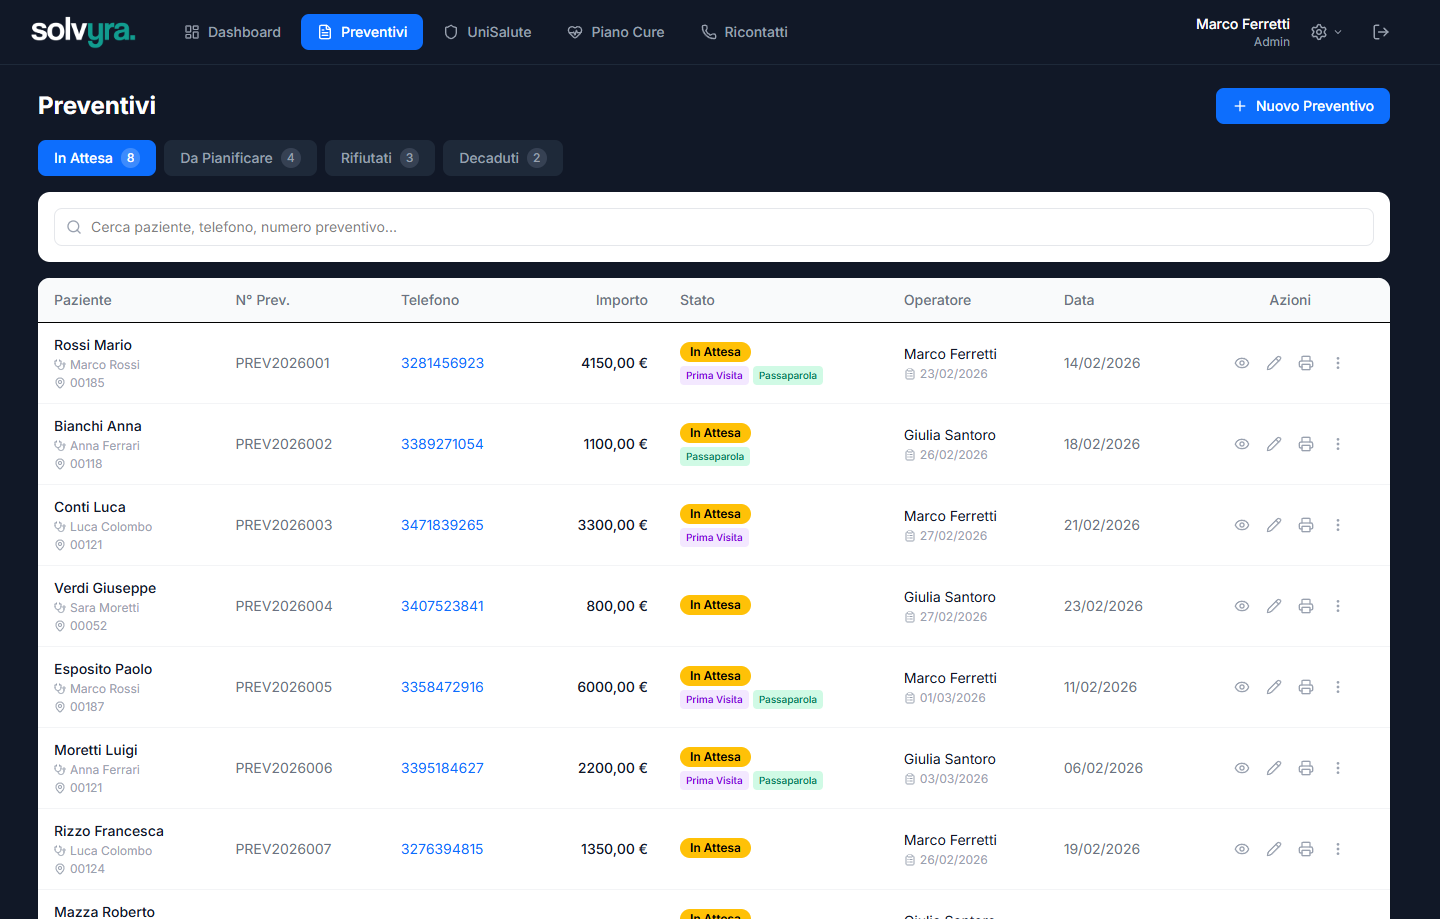
Task: Click the pencil icon for Conti Luca
Action: (x=1273, y=525)
